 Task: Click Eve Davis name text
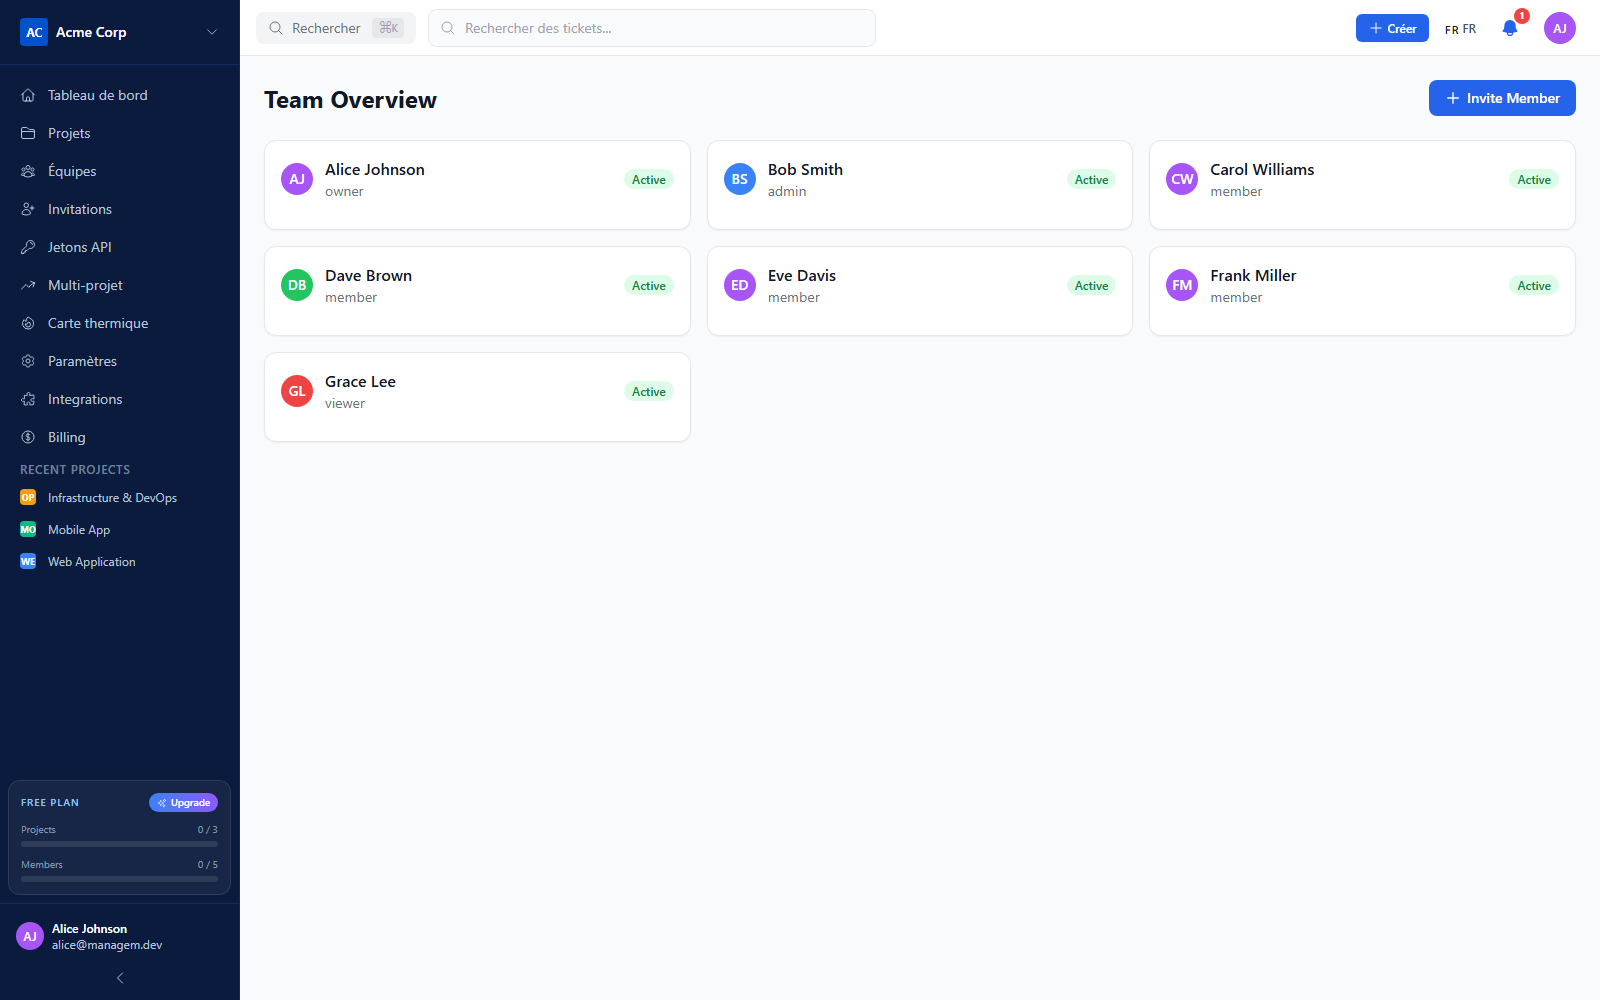pyautogui.click(x=802, y=276)
